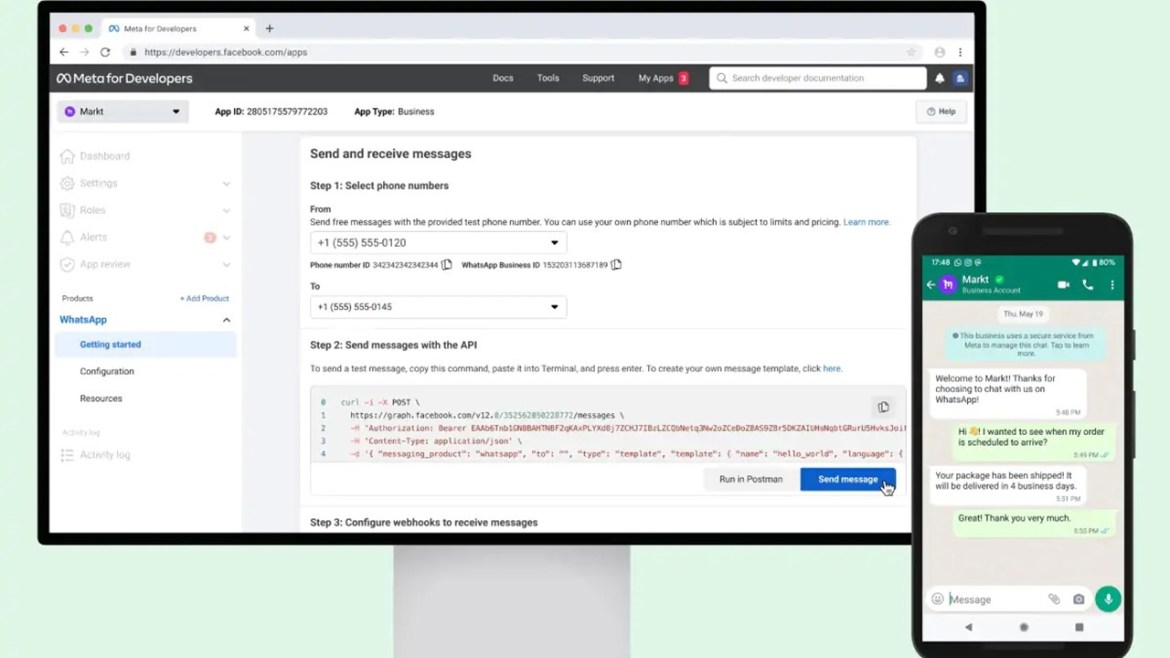Viewport: 1170px width, 658px height.
Task: Expand Alerts section in sidebar
Action: click(x=226, y=237)
